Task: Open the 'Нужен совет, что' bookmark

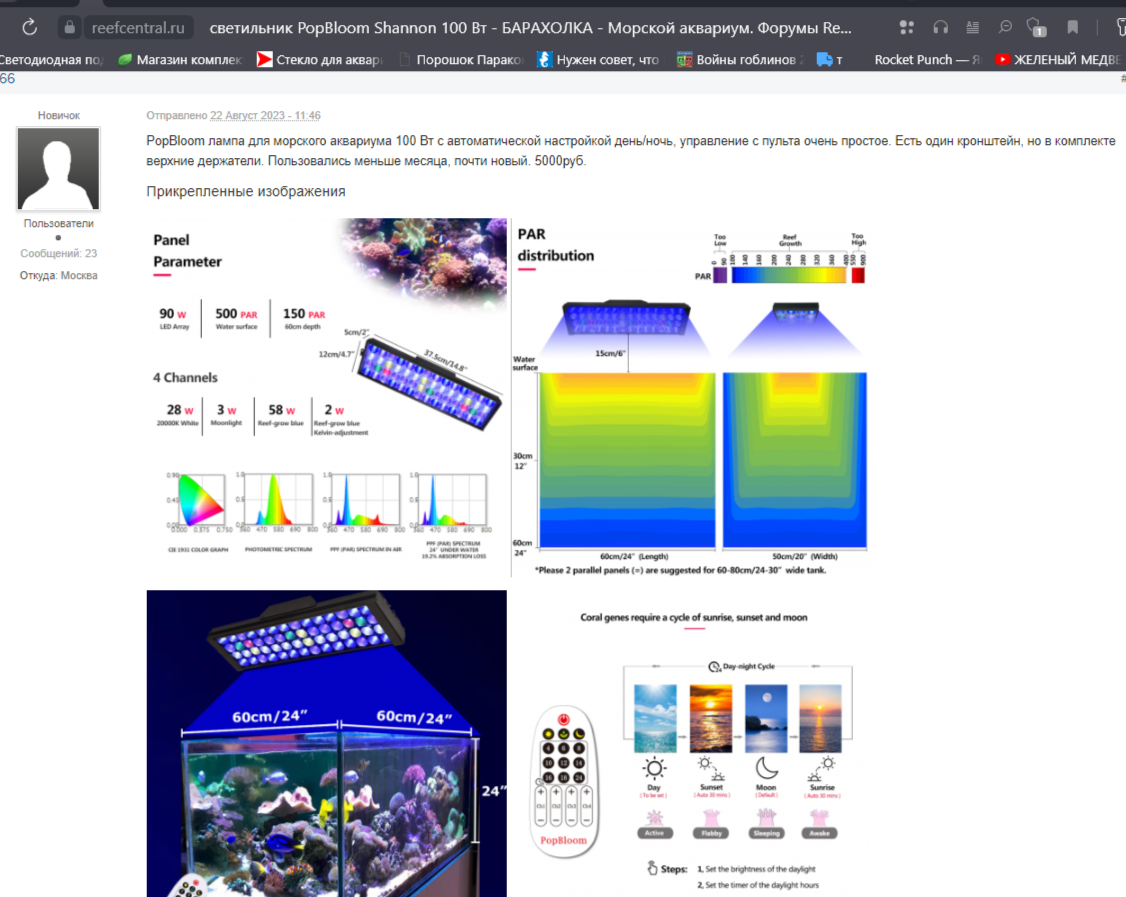Action: 598,60
